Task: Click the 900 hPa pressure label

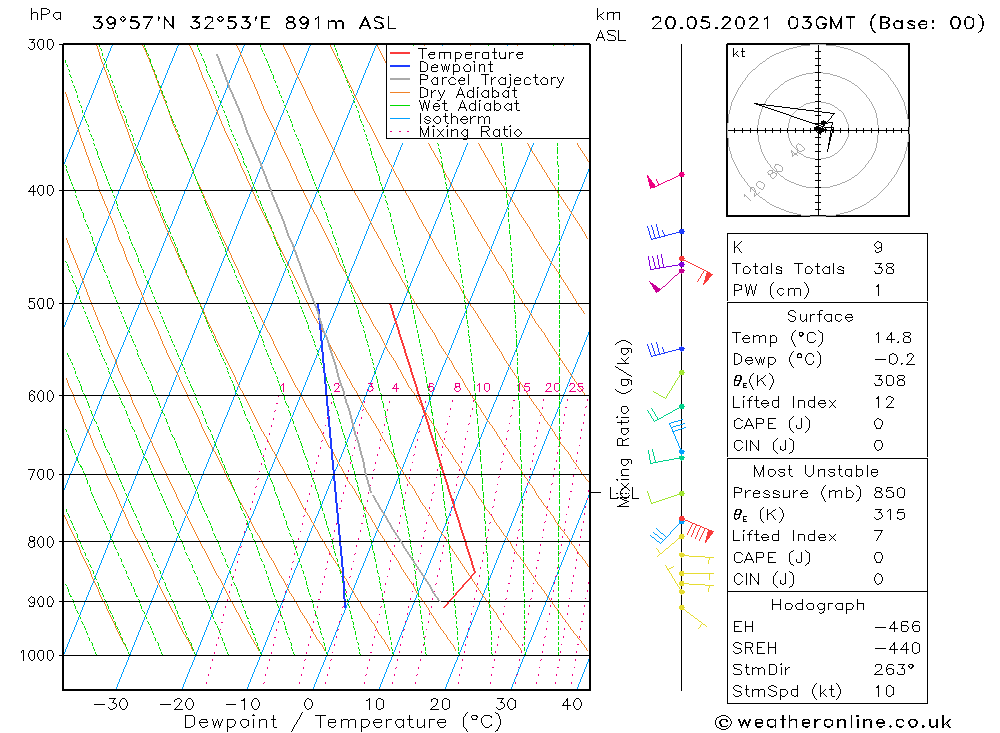Action: coord(42,602)
